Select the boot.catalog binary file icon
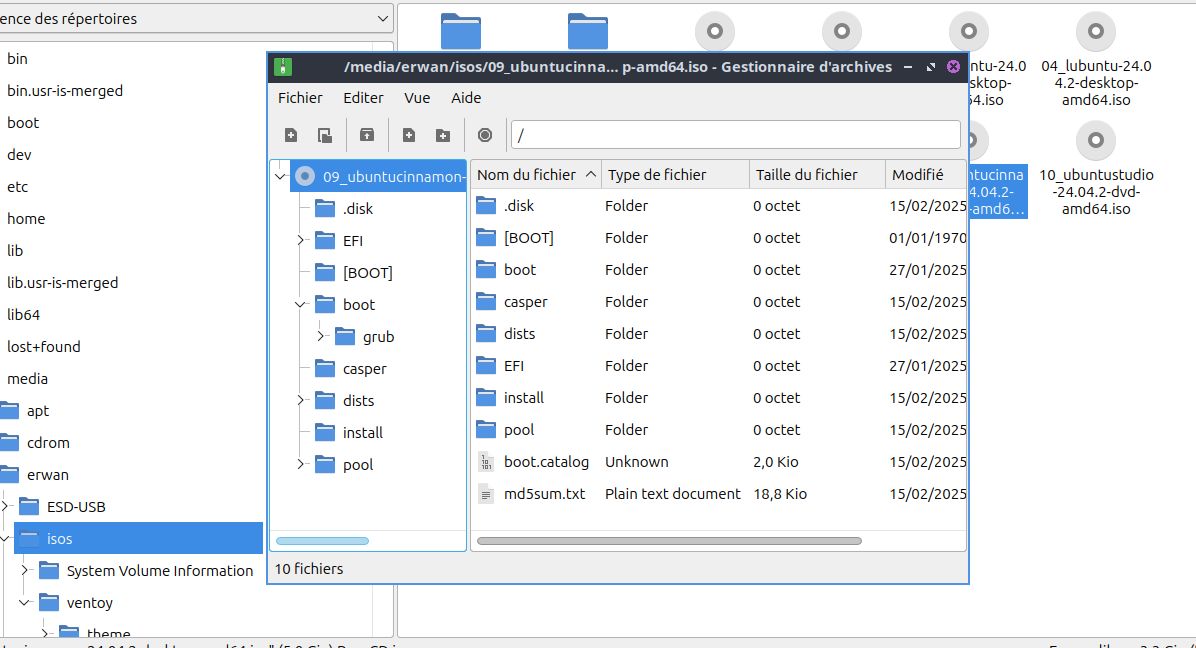1196x648 pixels. click(486, 462)
